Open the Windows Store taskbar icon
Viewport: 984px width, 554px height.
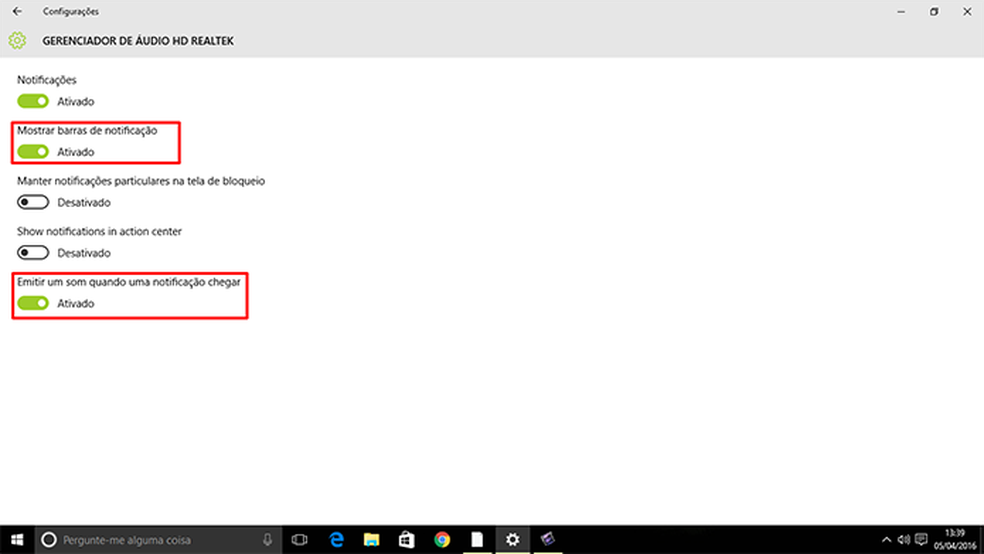coord(407,540)
